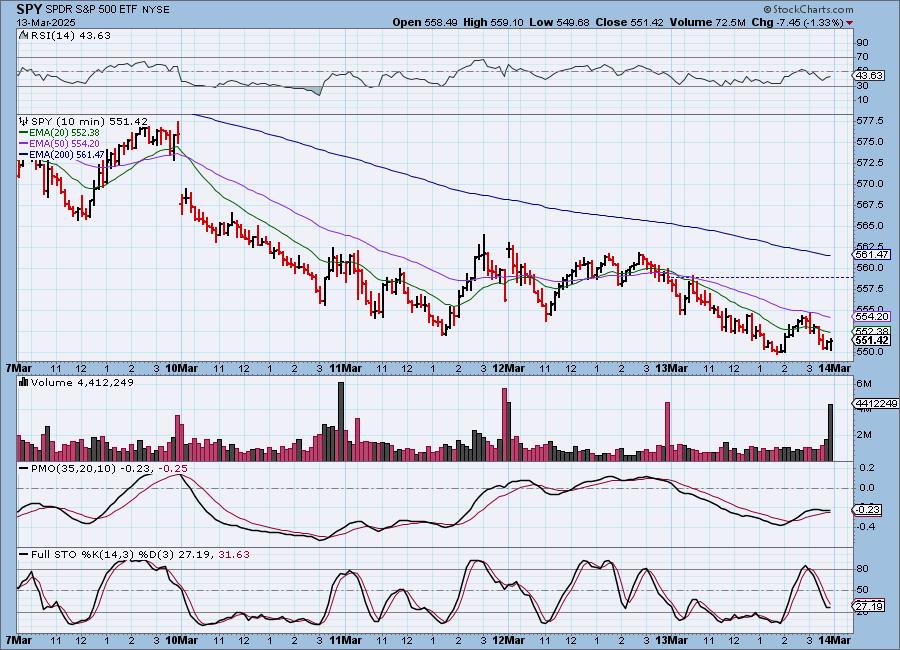Screen dimensions: 900x650
Task: Click the Volume 4,412,249 legend text
Action: click(x=82, y=382)
